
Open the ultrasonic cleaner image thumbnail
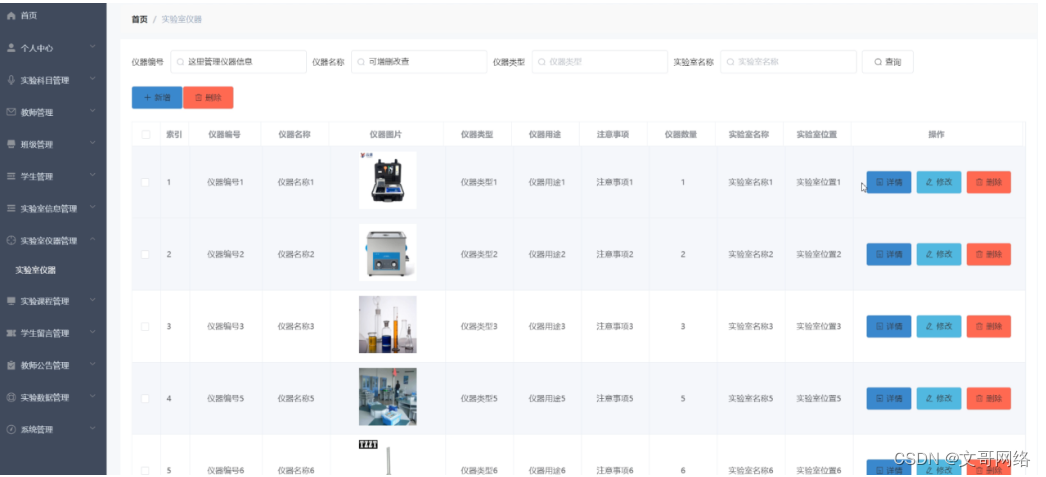[x=388, y=252]
